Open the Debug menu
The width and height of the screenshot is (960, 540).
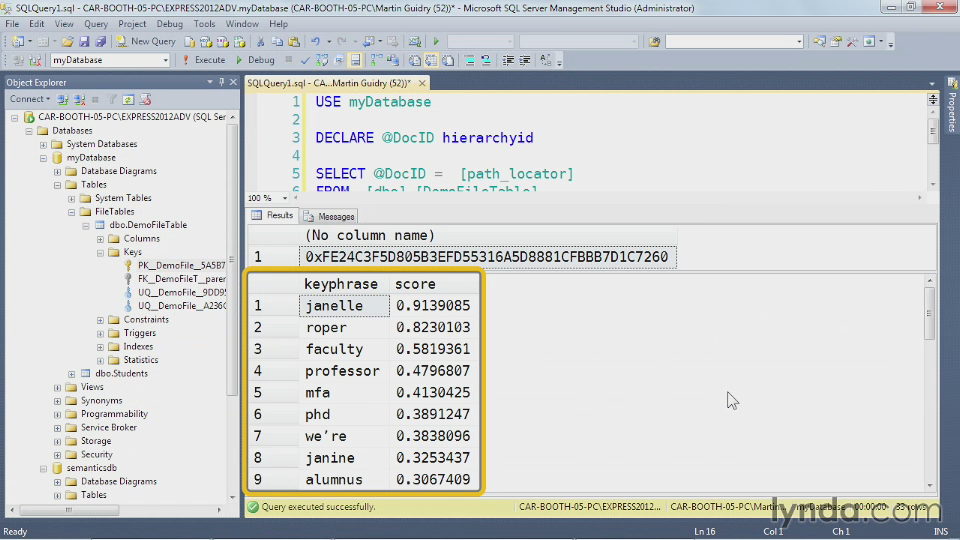[x=170, y=24]
